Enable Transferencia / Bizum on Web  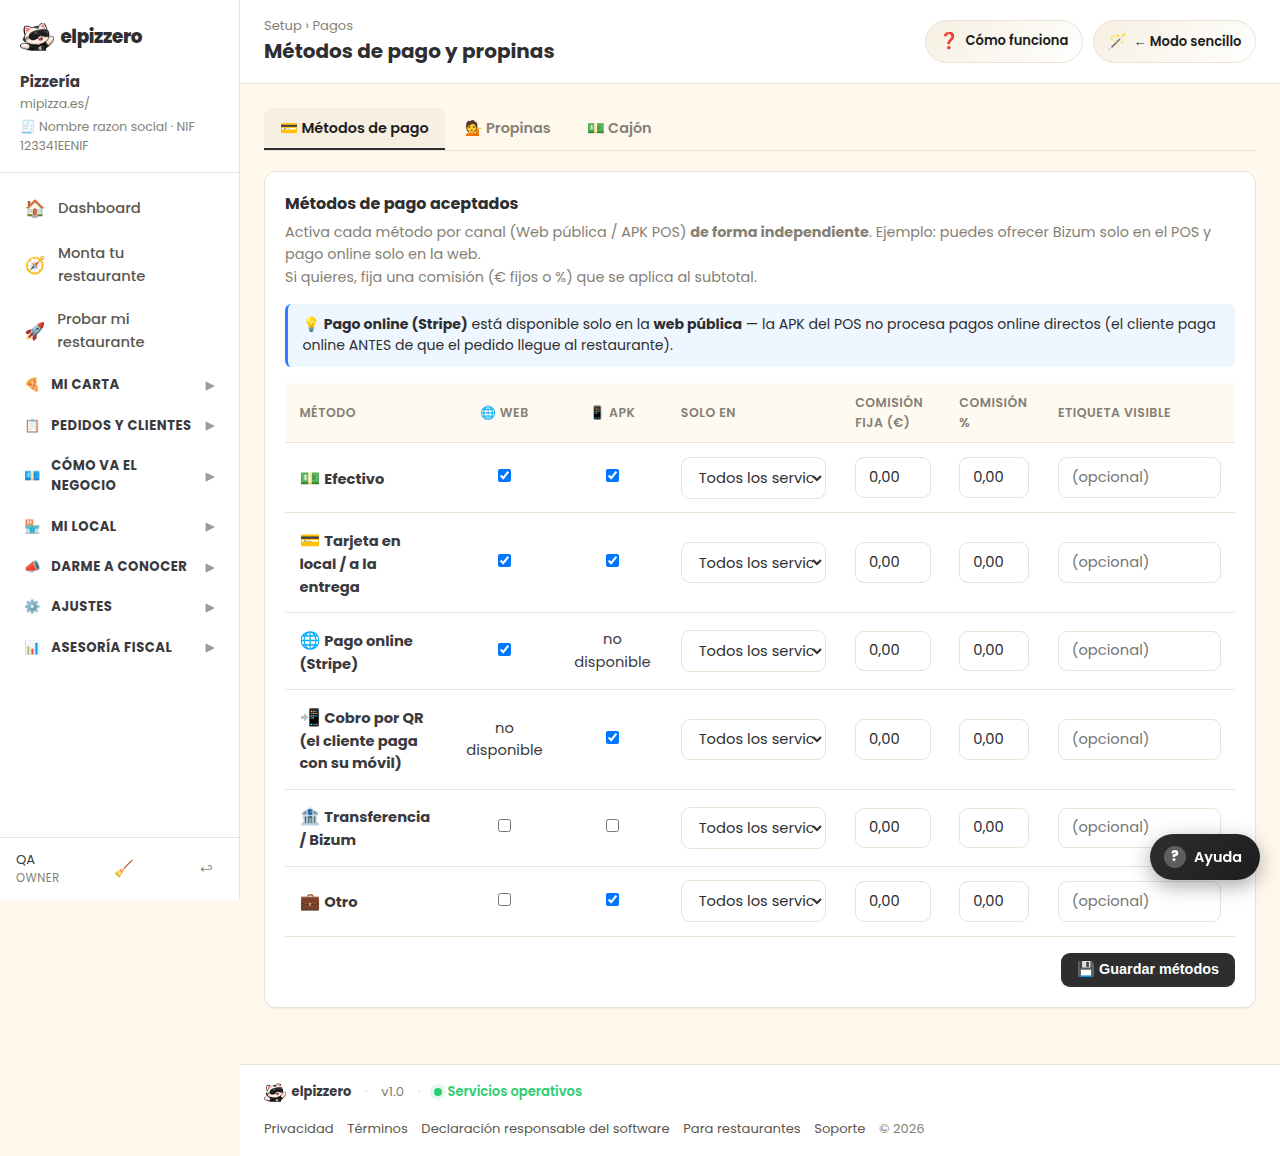click(x=504, y=825)
